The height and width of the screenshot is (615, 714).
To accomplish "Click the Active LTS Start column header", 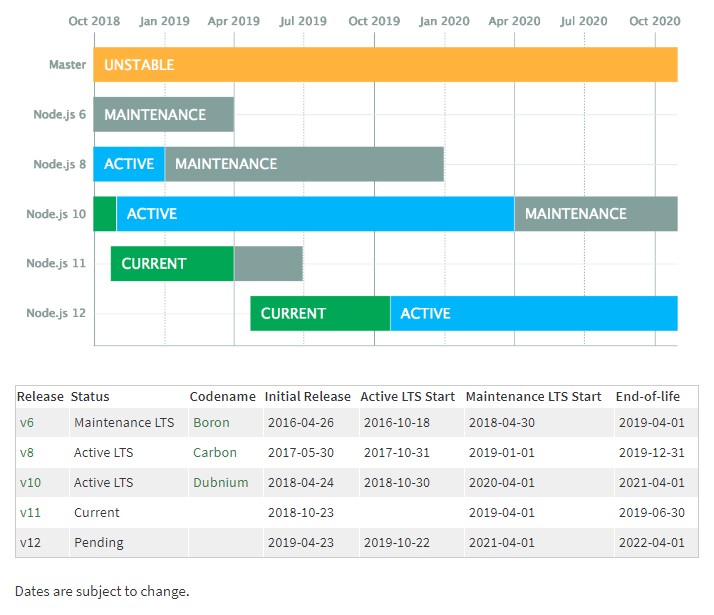I will click(x=408, y=396).
